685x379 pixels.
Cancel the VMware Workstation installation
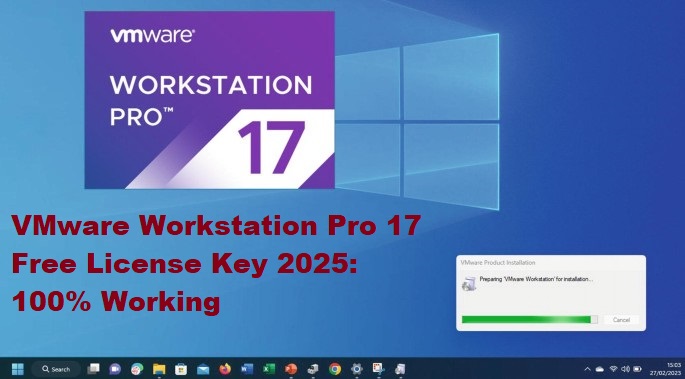621,320
